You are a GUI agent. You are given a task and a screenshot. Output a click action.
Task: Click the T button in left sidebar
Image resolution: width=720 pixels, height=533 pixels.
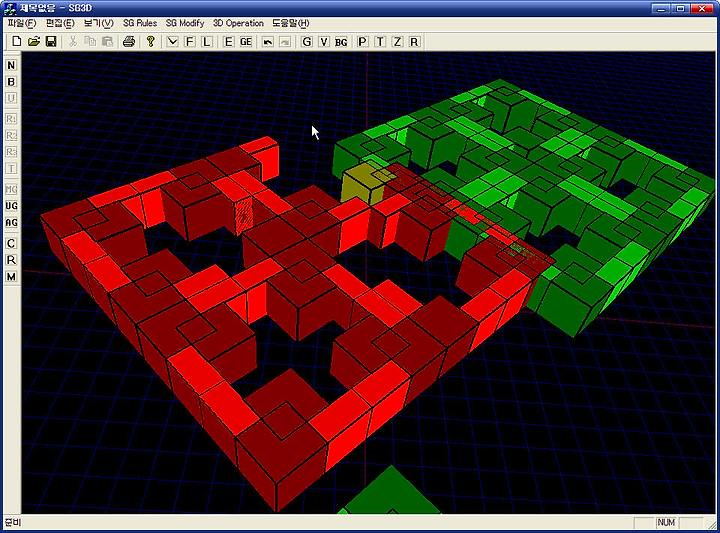11,168
